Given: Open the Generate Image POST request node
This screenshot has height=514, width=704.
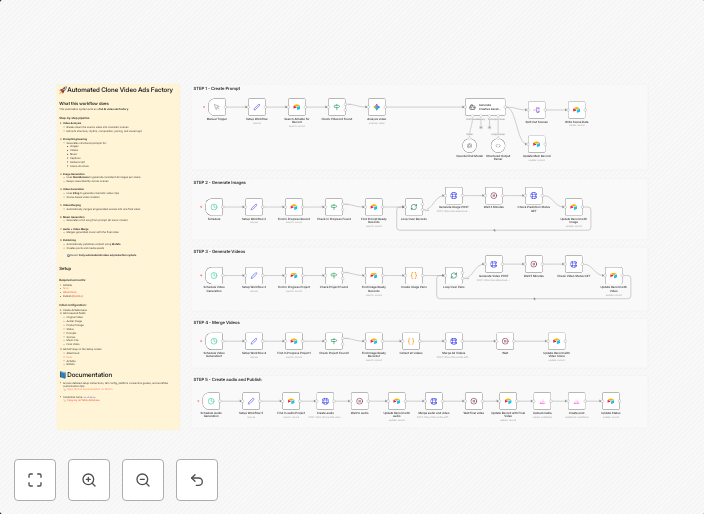Looking at the screenshot, I should tap(453, 196).
